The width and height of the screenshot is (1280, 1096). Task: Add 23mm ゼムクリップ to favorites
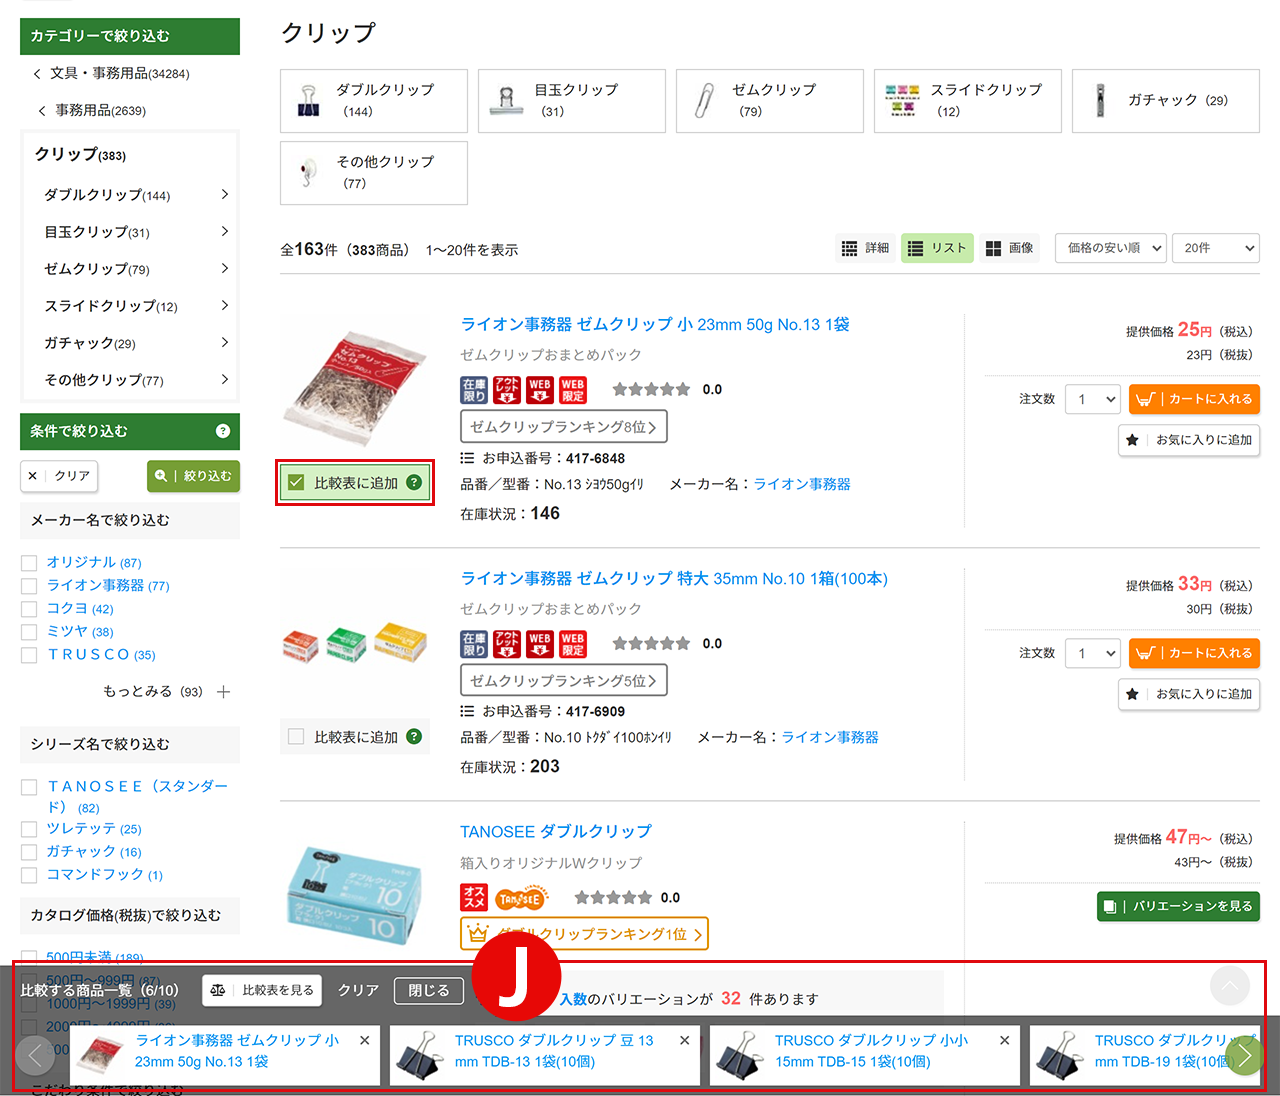(1189, 440)
